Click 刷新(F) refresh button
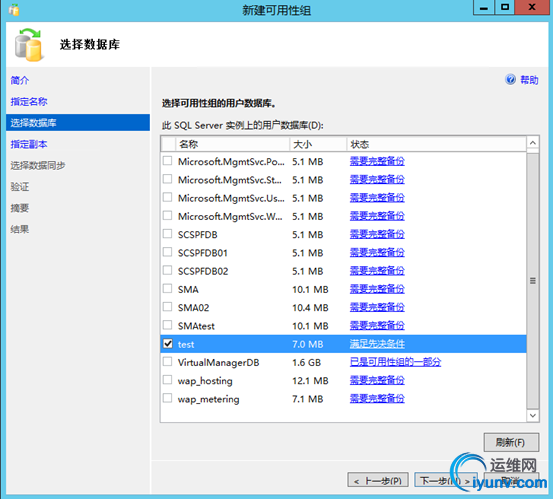The width and height of the screenshot is (553, 499). pyautogui.click(x=511, y=442)
